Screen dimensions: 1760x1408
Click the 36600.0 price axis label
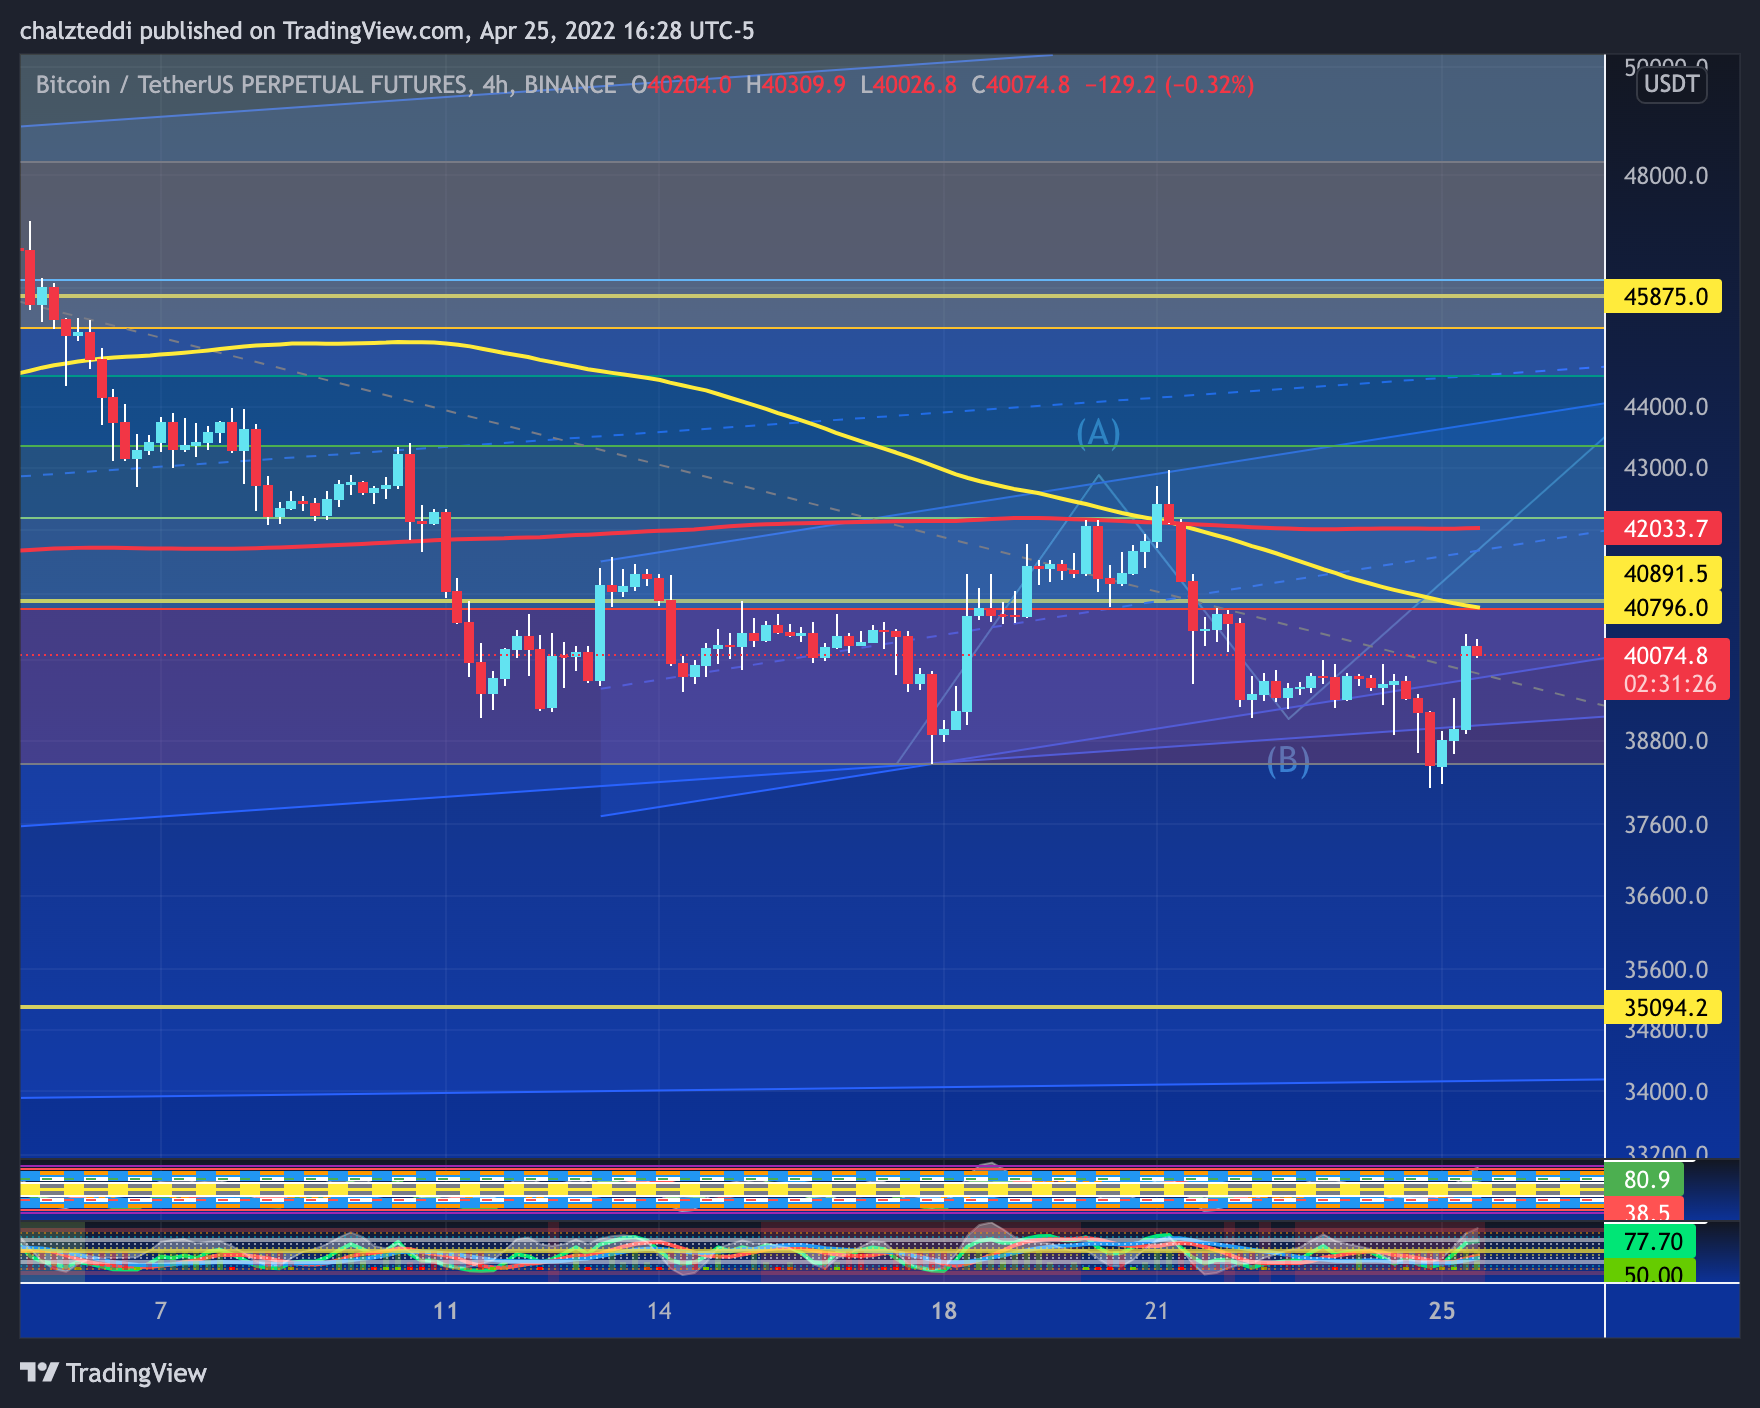click(1666, 896)
